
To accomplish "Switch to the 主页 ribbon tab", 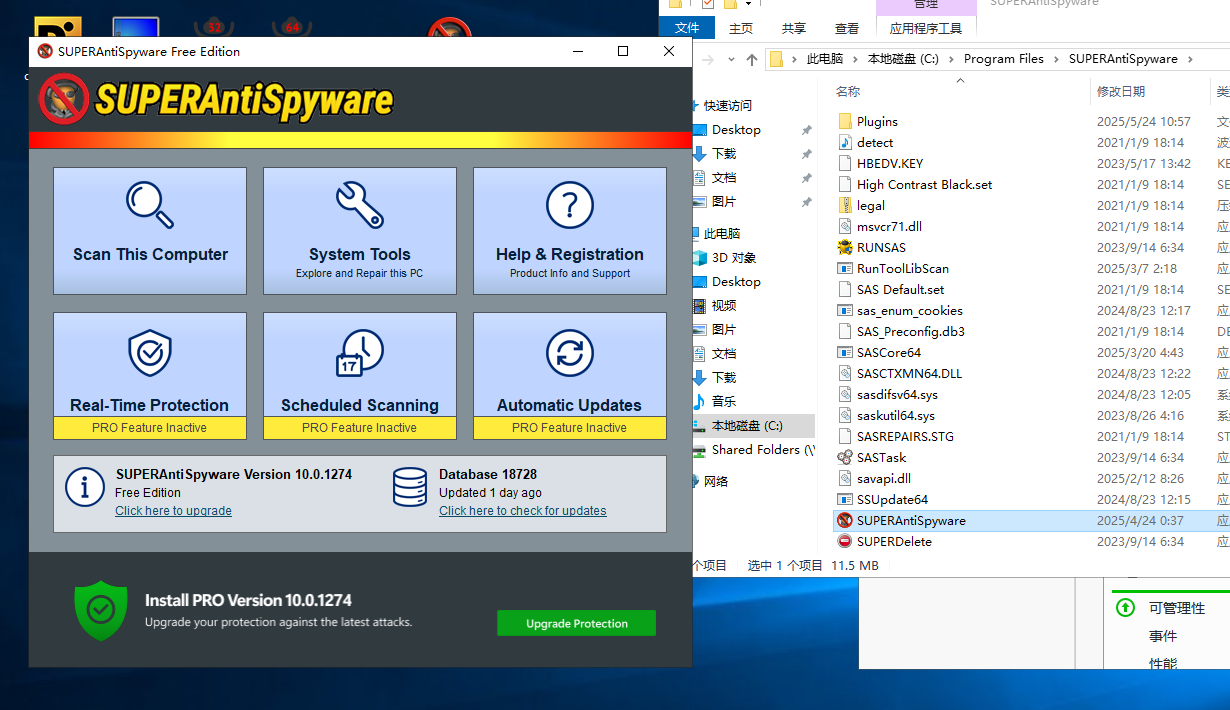I will click(x=741, y=28).
